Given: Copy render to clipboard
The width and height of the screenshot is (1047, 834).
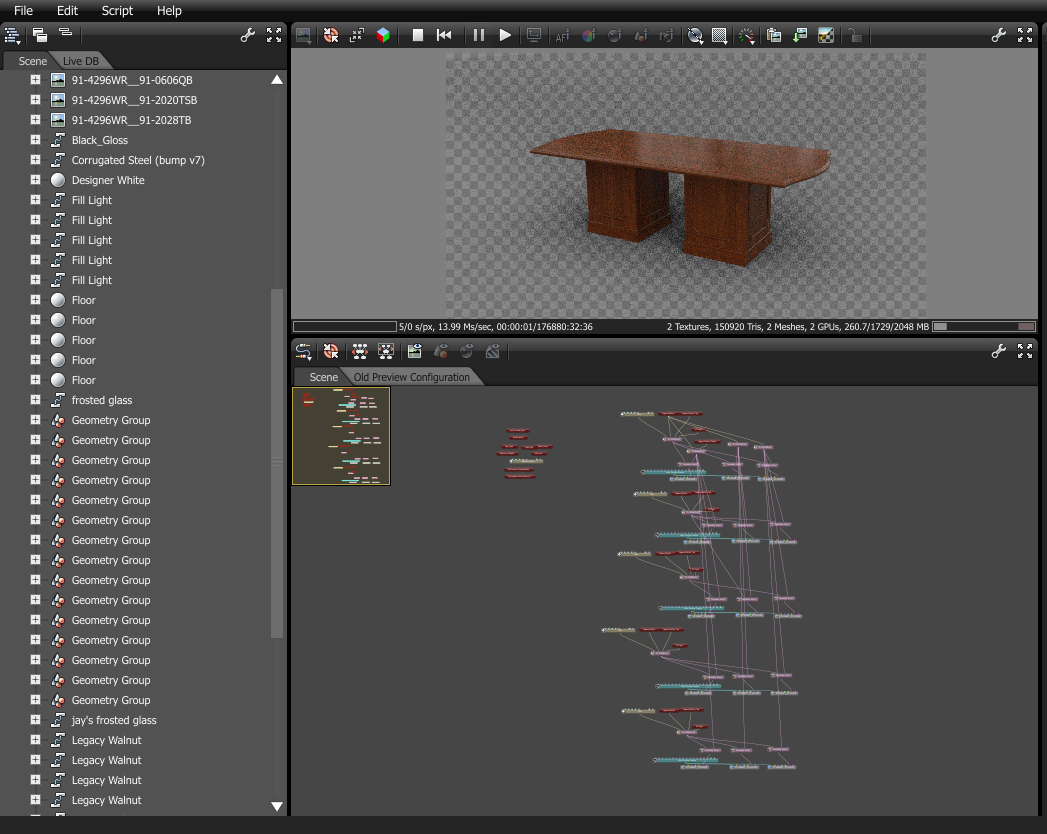Looking at the screenshot, I should (774, 35).
